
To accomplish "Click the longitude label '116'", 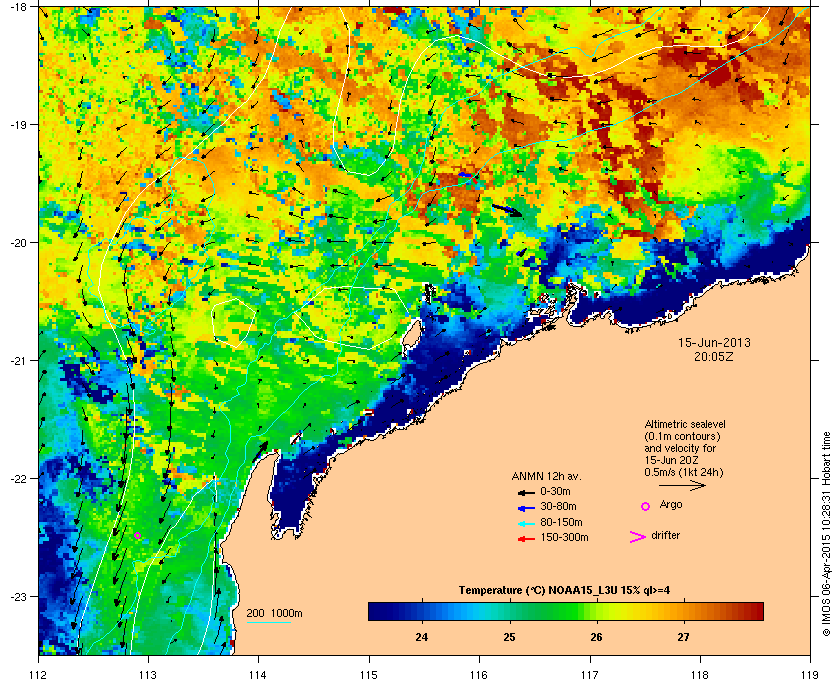I will click(x=479, y=674).
